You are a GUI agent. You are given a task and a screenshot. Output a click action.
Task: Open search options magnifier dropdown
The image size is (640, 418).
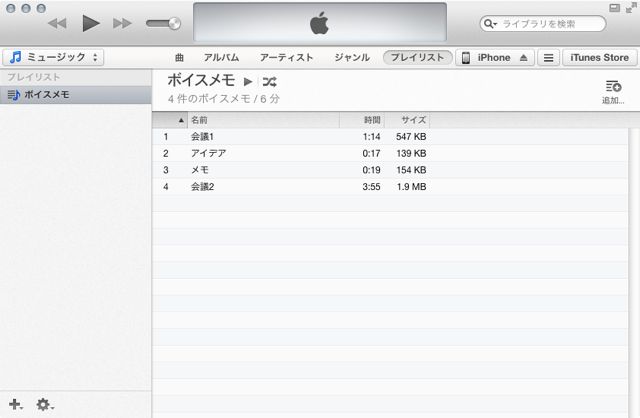tap(490, 24)
